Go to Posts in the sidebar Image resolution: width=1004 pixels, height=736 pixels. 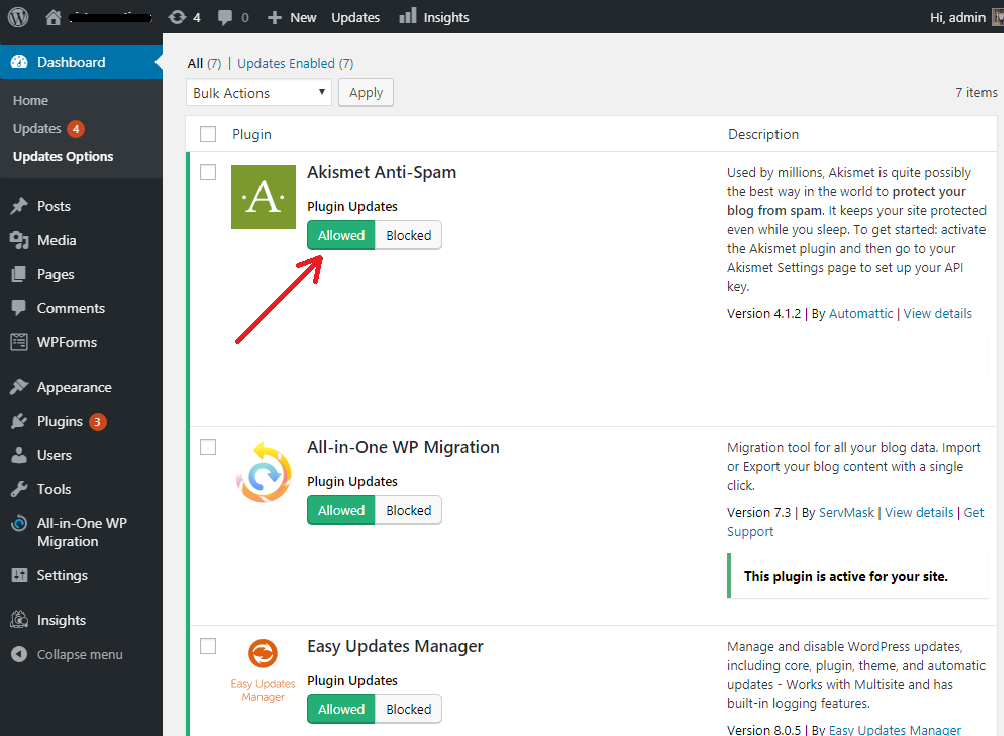[x=54, y=206]
